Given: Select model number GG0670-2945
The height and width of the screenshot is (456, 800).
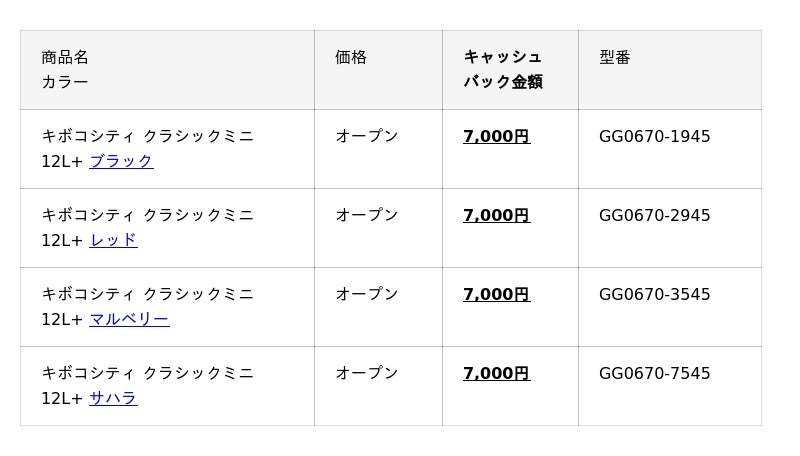Looking at the screenshot, I should tap(655, 215).
